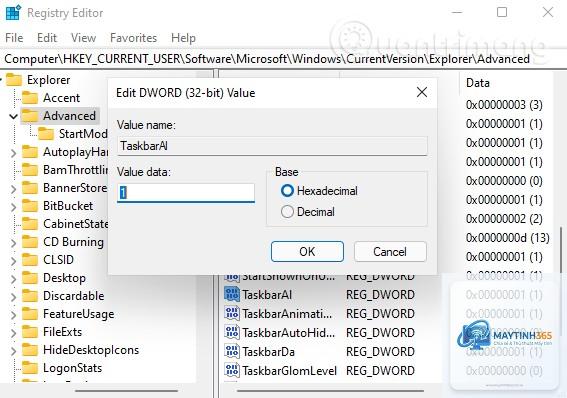
Task: Select the TaskbarAl value name
Action: pyautogui.click(x=267, y=295)
